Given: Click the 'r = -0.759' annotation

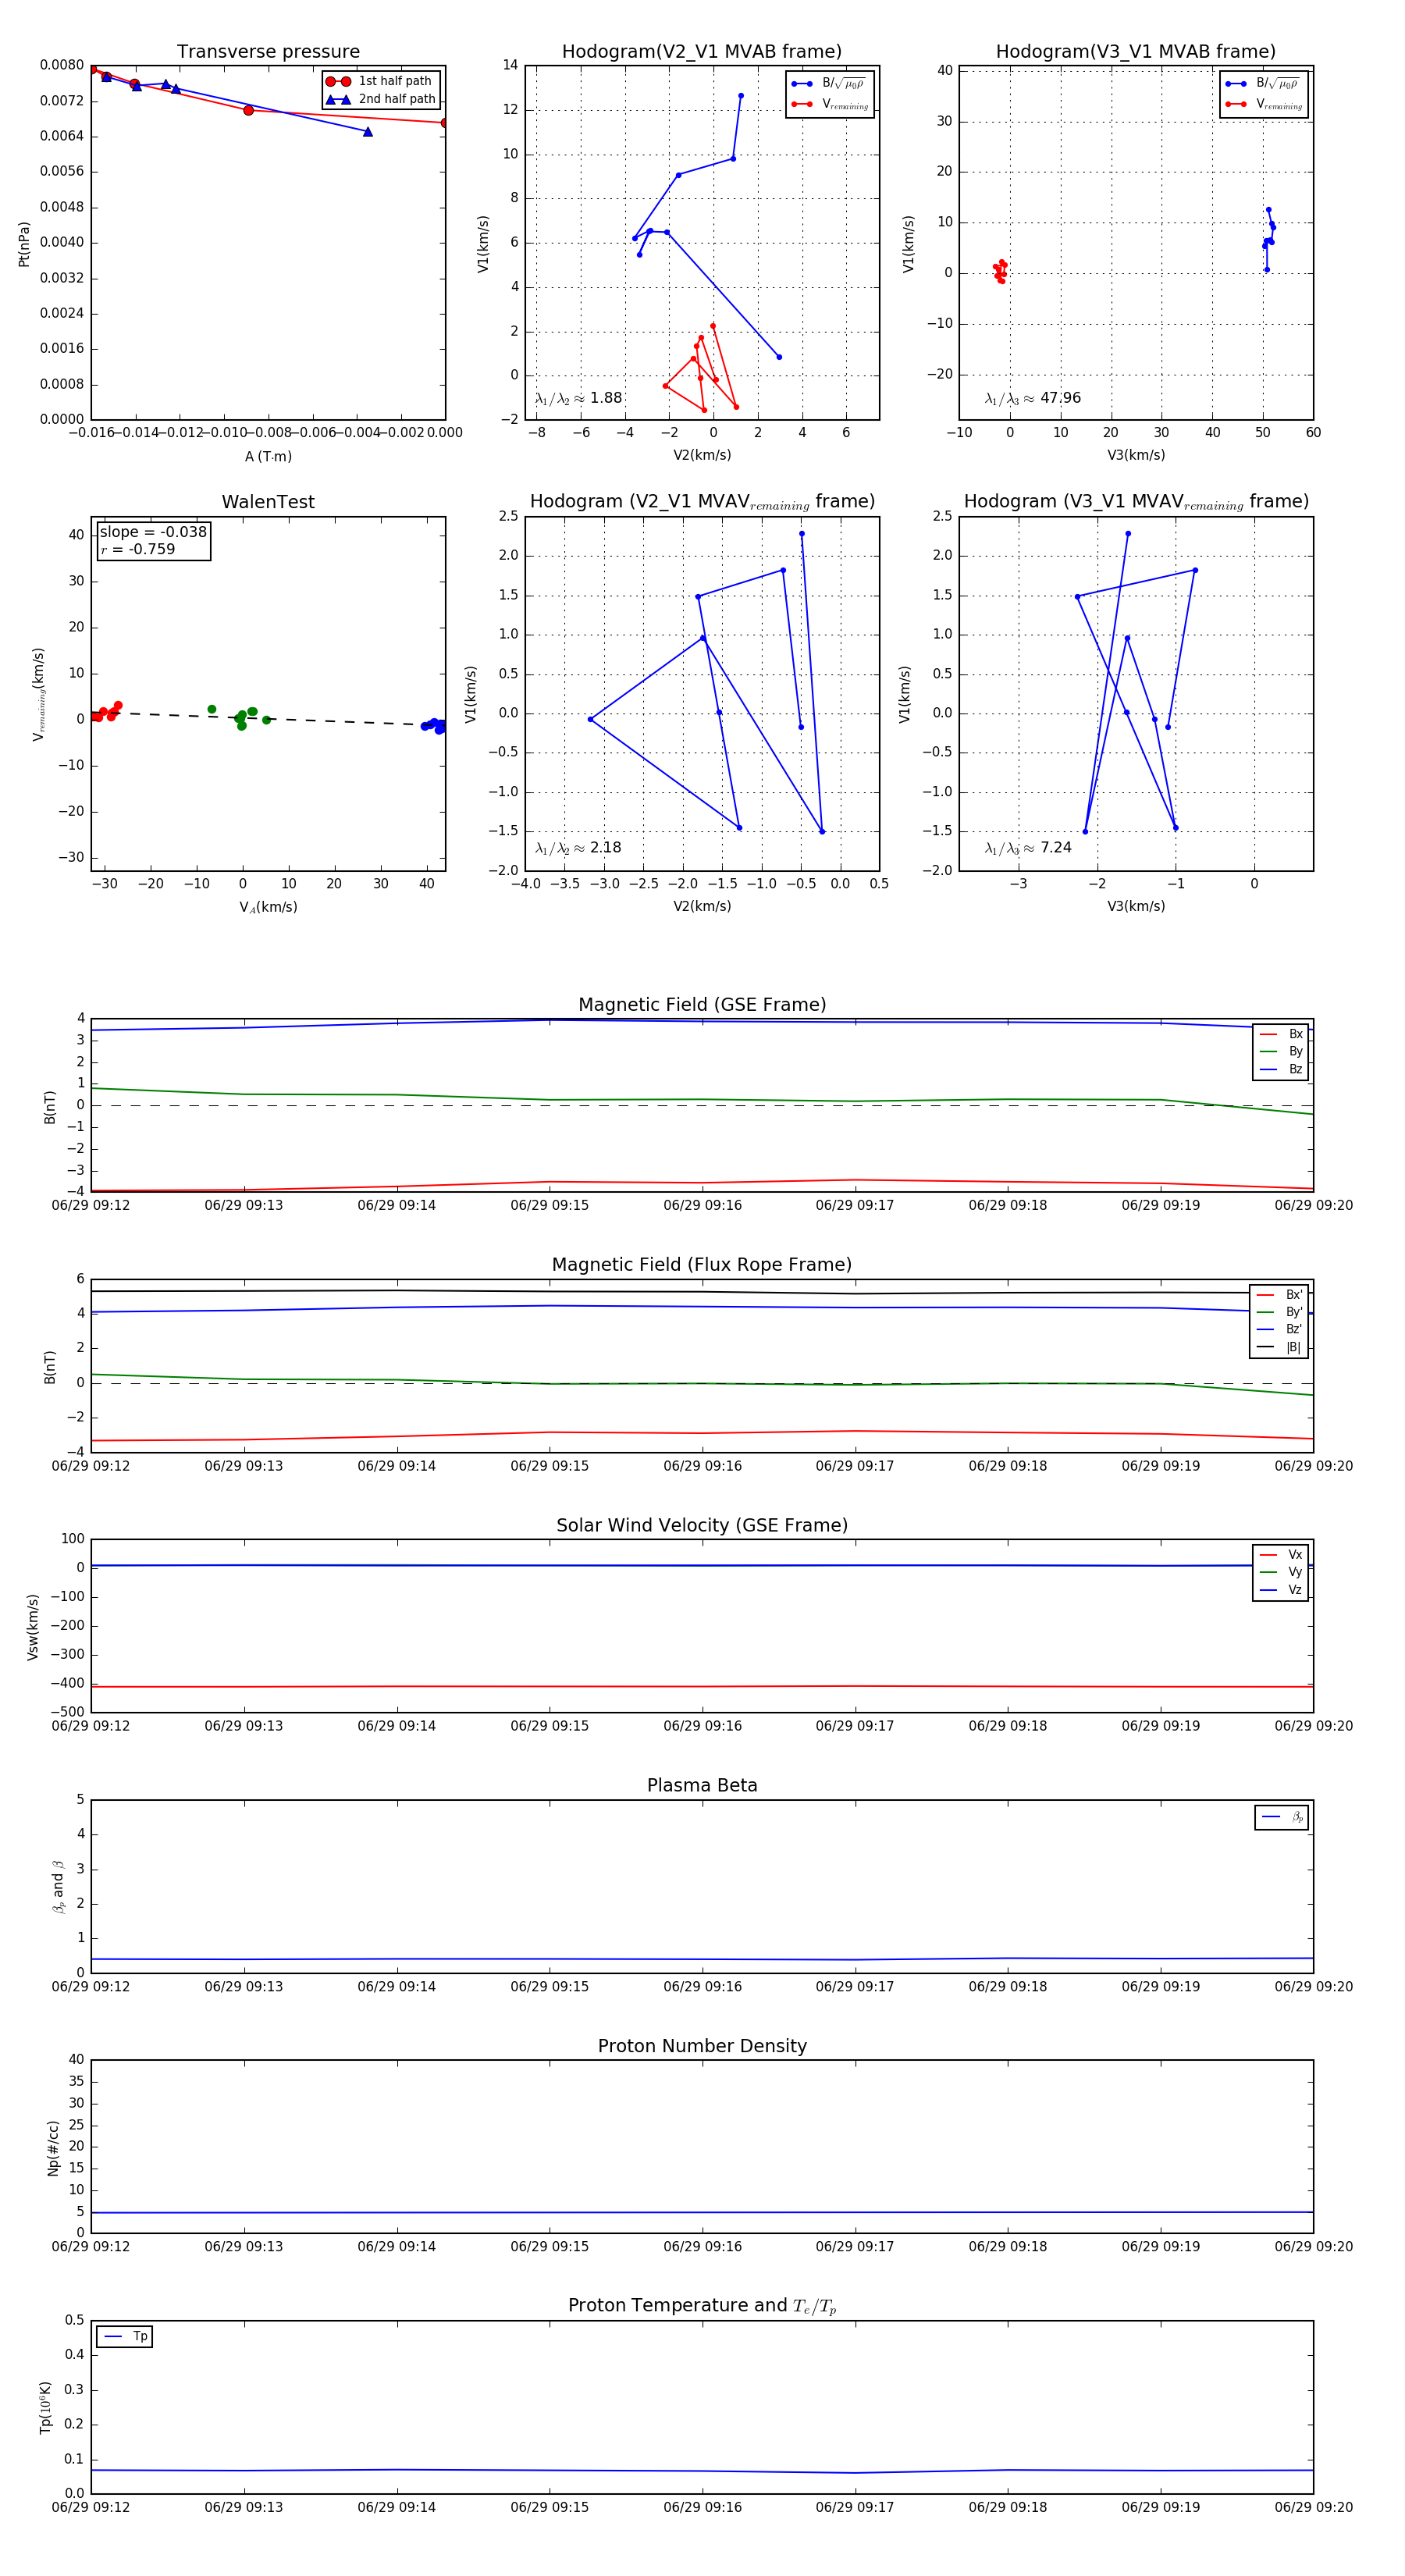Looking at the screenshot, I should [137, 549].
